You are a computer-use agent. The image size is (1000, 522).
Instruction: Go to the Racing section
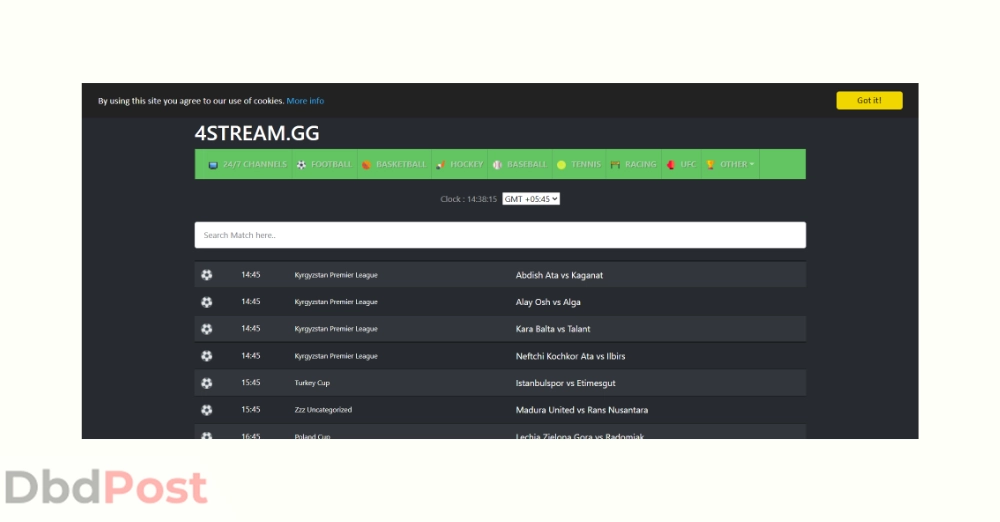(x=633, y=165)
